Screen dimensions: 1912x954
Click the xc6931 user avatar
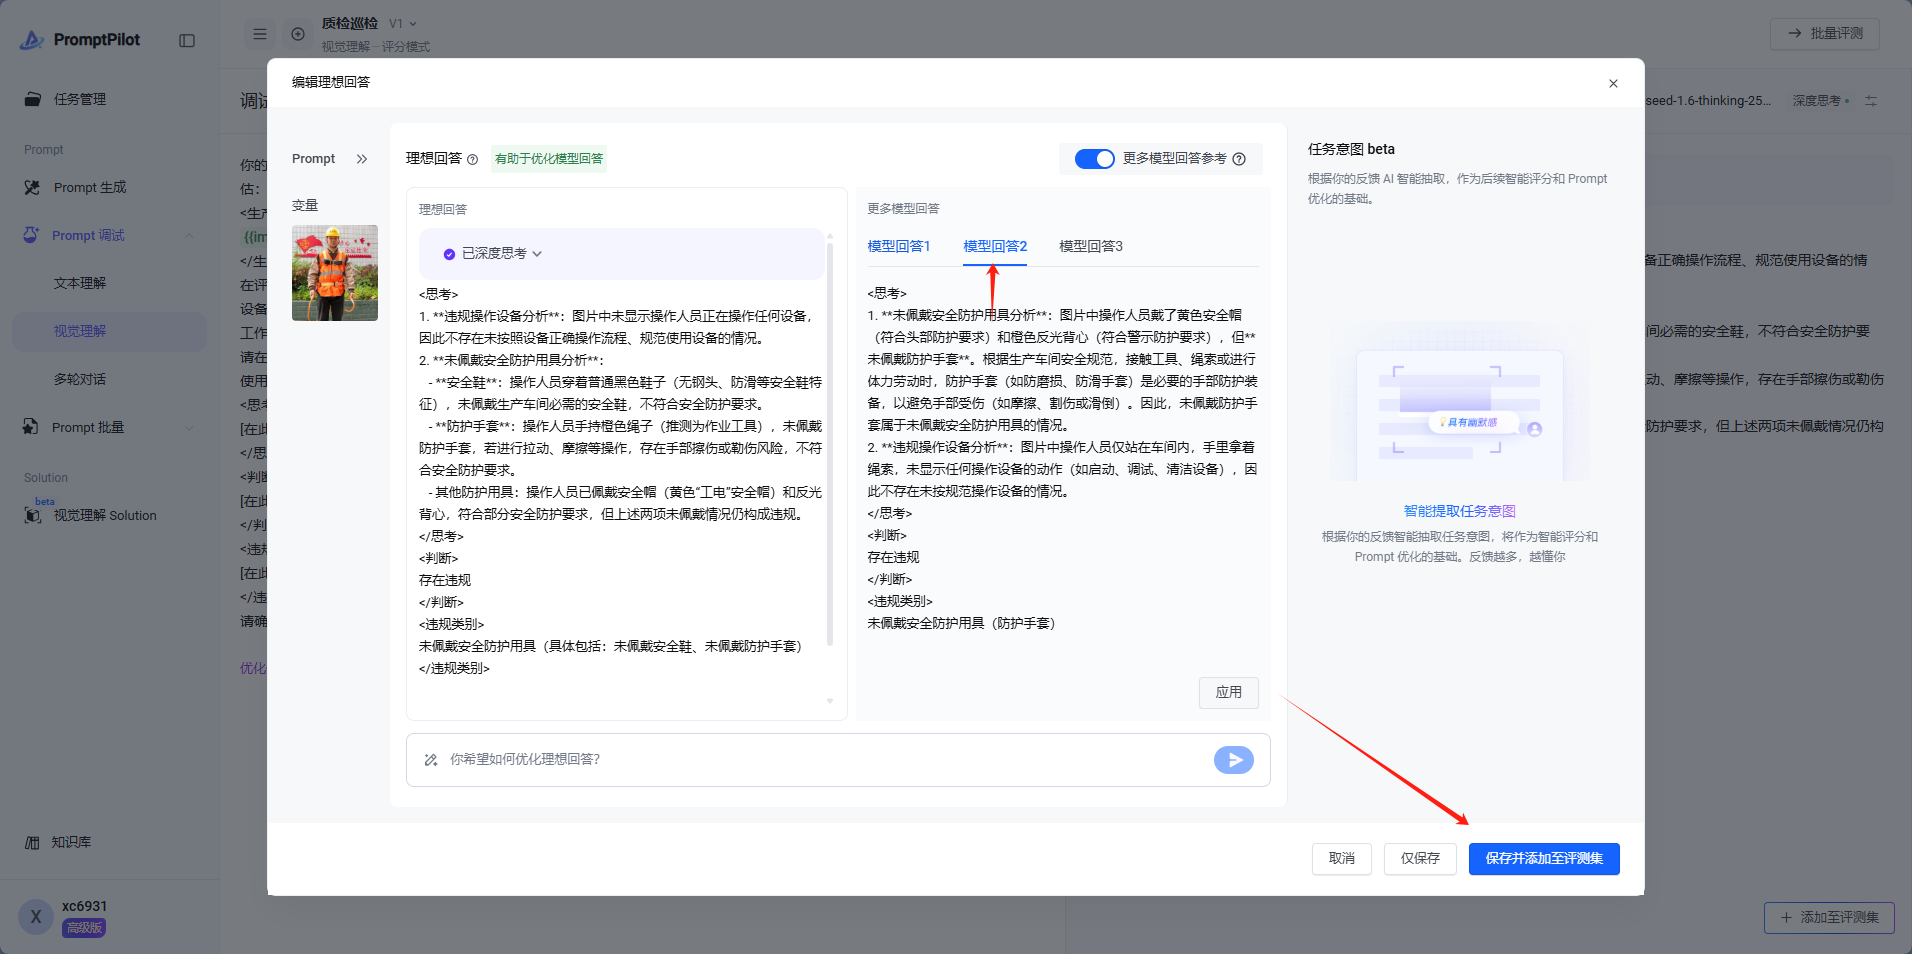coord(36,916)
